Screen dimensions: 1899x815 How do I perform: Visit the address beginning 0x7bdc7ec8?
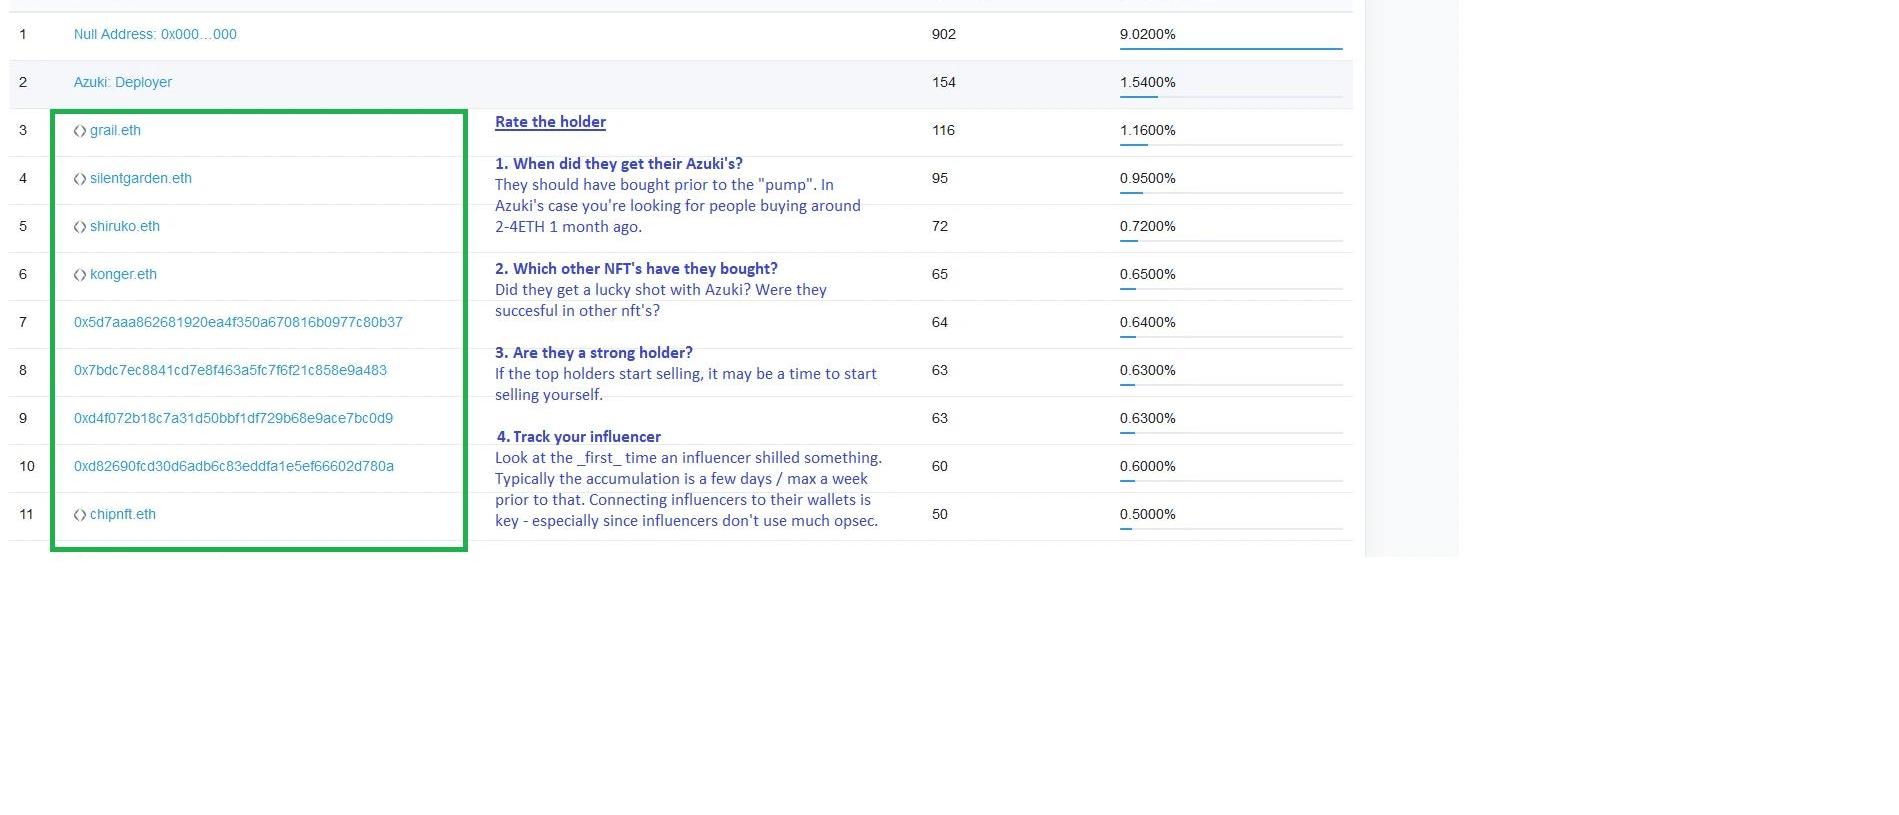tap(230, 370)
